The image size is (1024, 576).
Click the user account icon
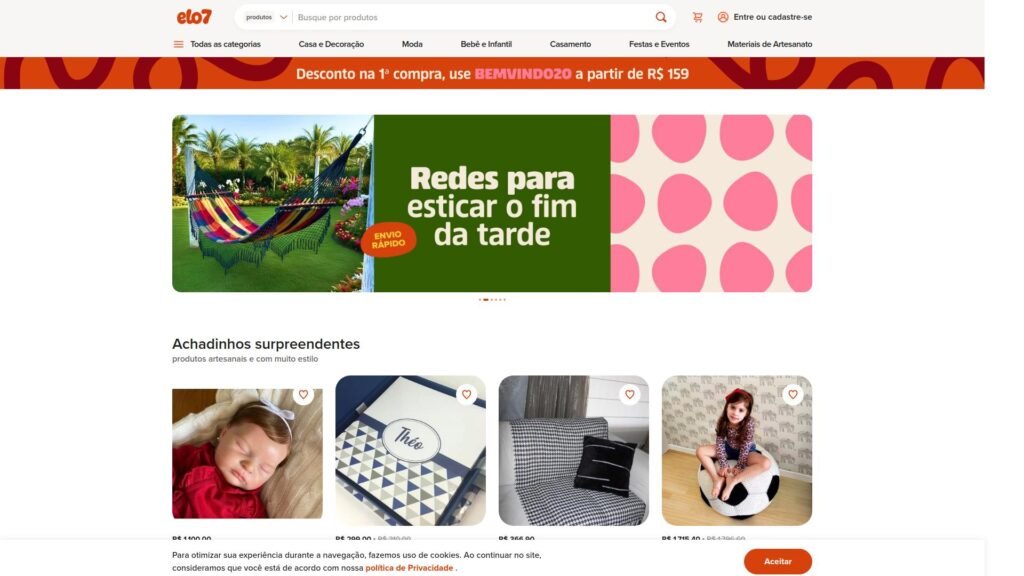pos(723,17)
